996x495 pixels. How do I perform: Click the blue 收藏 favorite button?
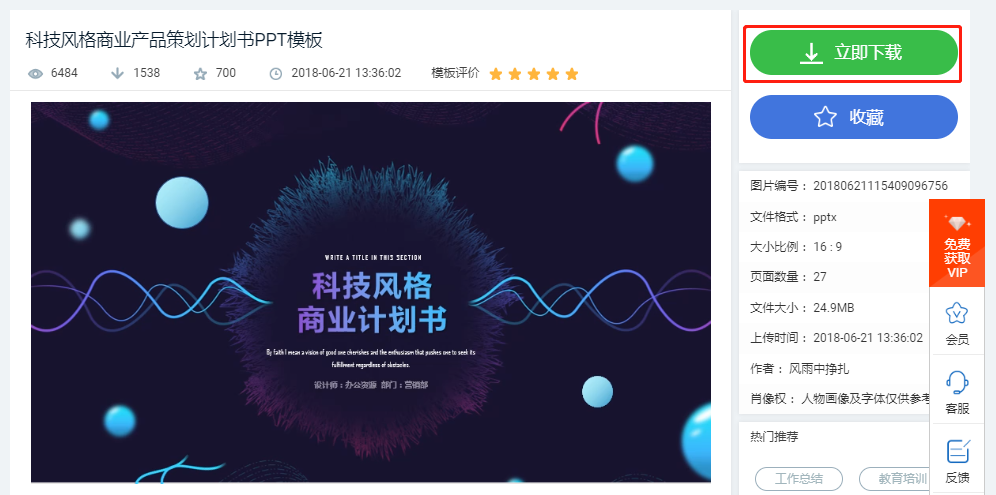[x=853, y=117]
